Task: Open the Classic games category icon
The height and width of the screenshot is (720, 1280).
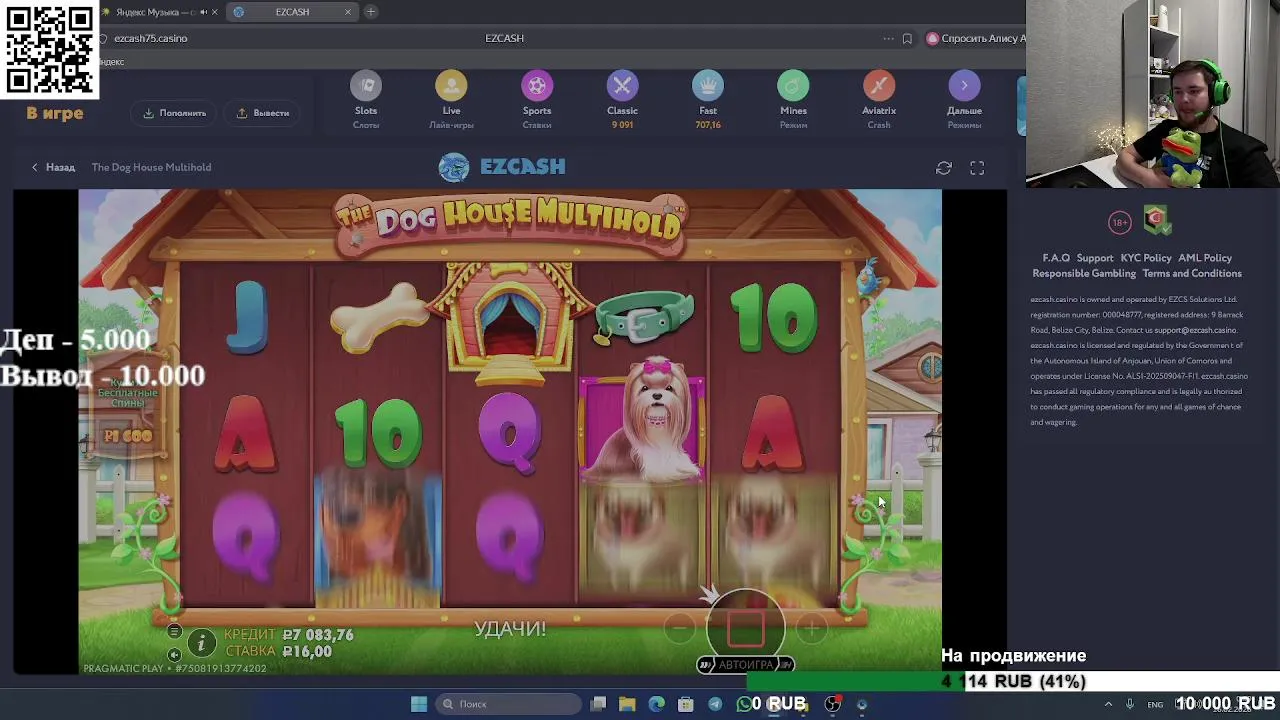Action: pyautogui.click(x=622, y=86)
